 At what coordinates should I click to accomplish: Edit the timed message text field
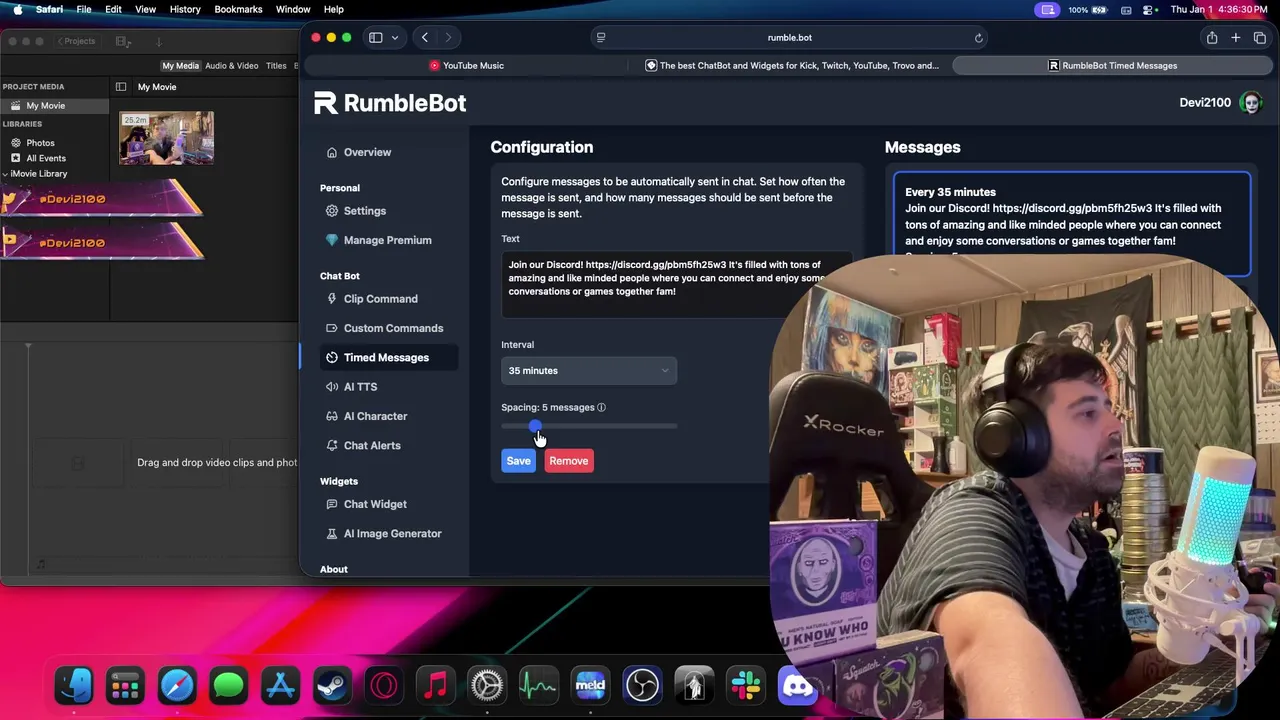[676, 285]
